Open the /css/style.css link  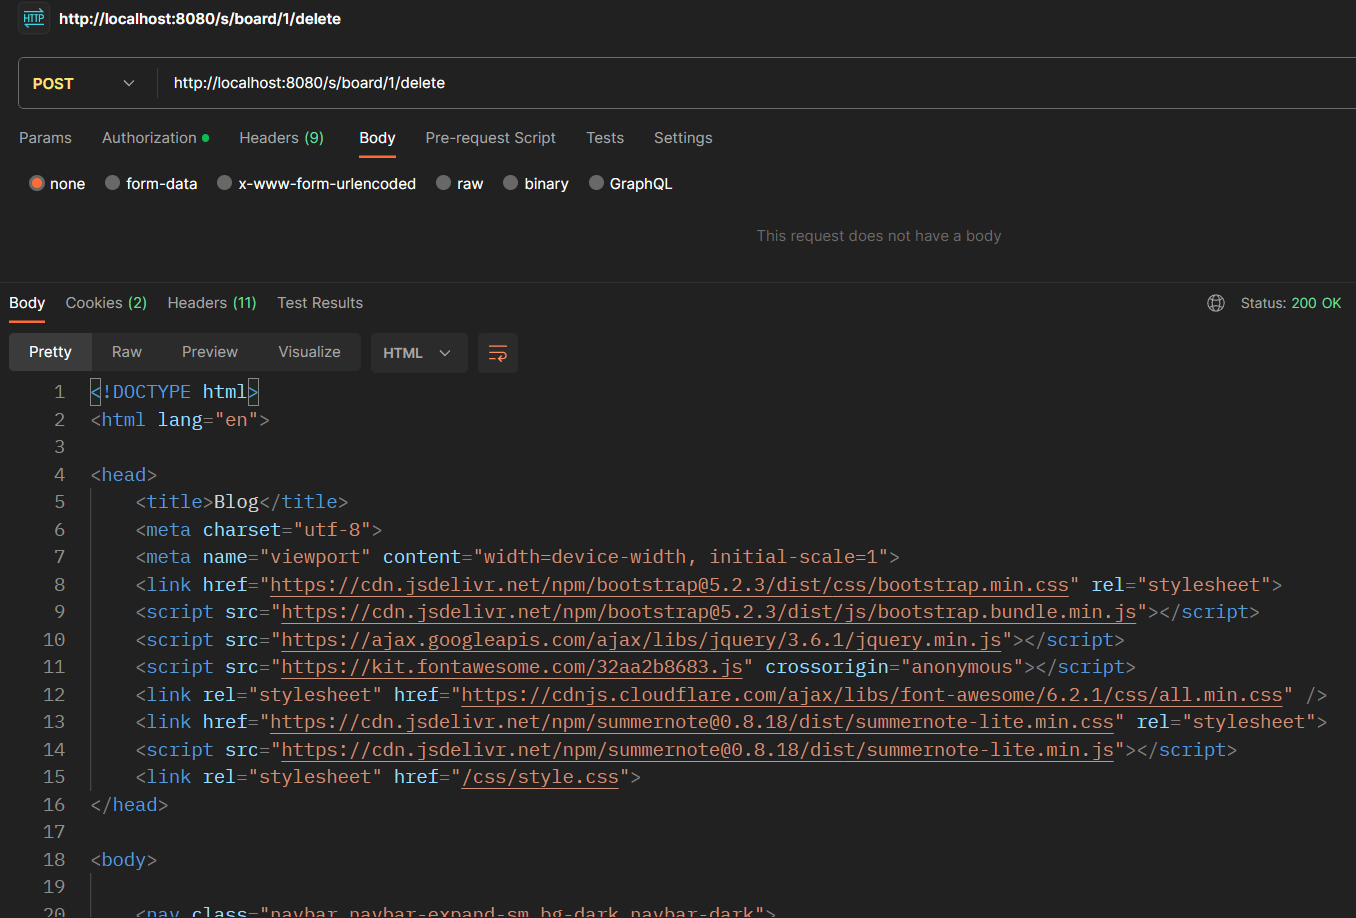tap(541, 777)
